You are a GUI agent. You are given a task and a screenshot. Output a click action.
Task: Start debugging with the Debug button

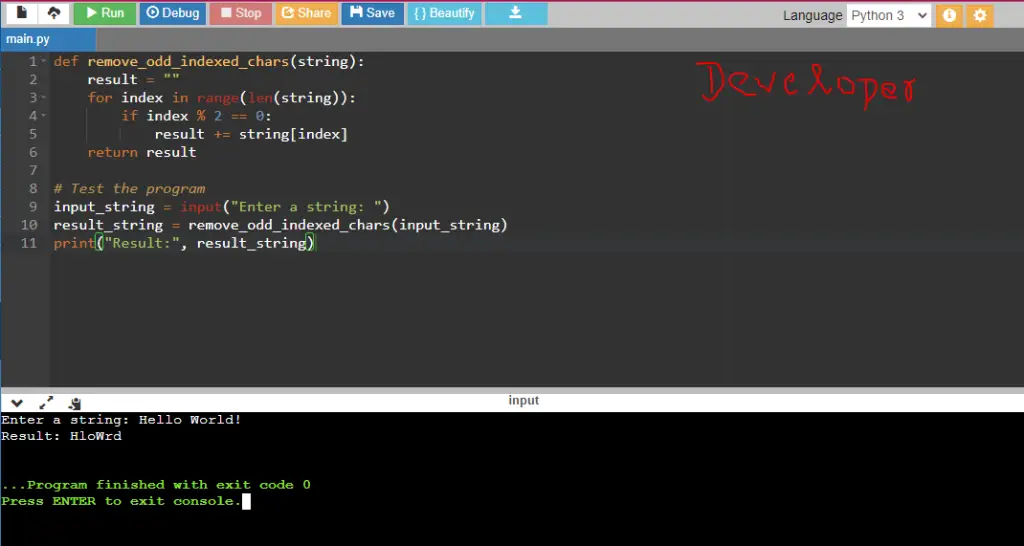pos(173,13)
